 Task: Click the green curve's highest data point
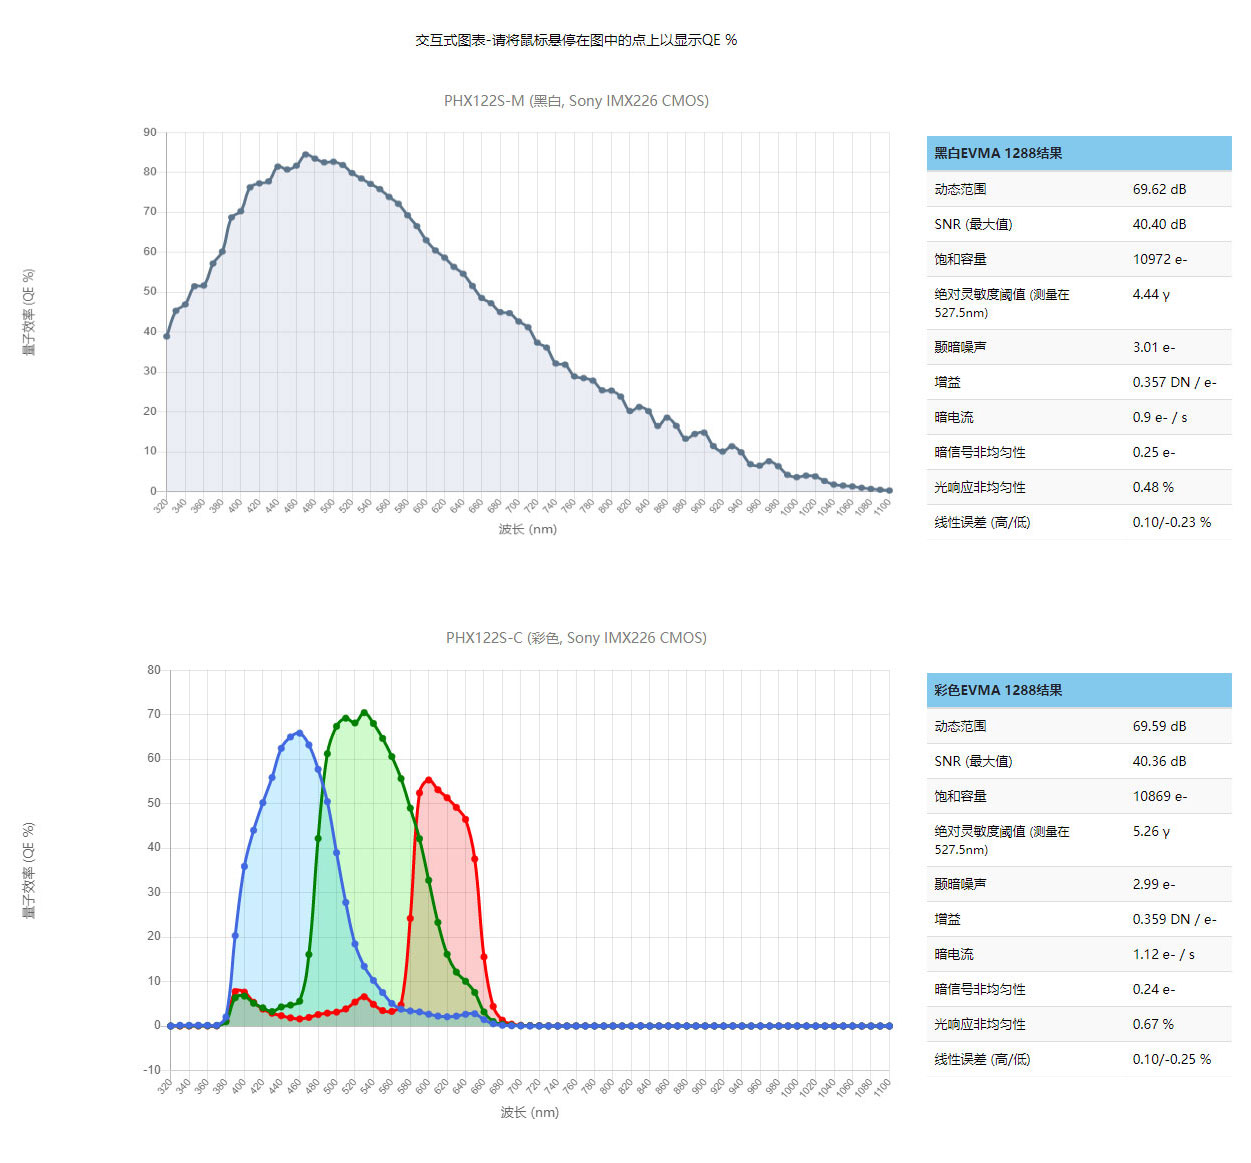click(x=364, y=713)
